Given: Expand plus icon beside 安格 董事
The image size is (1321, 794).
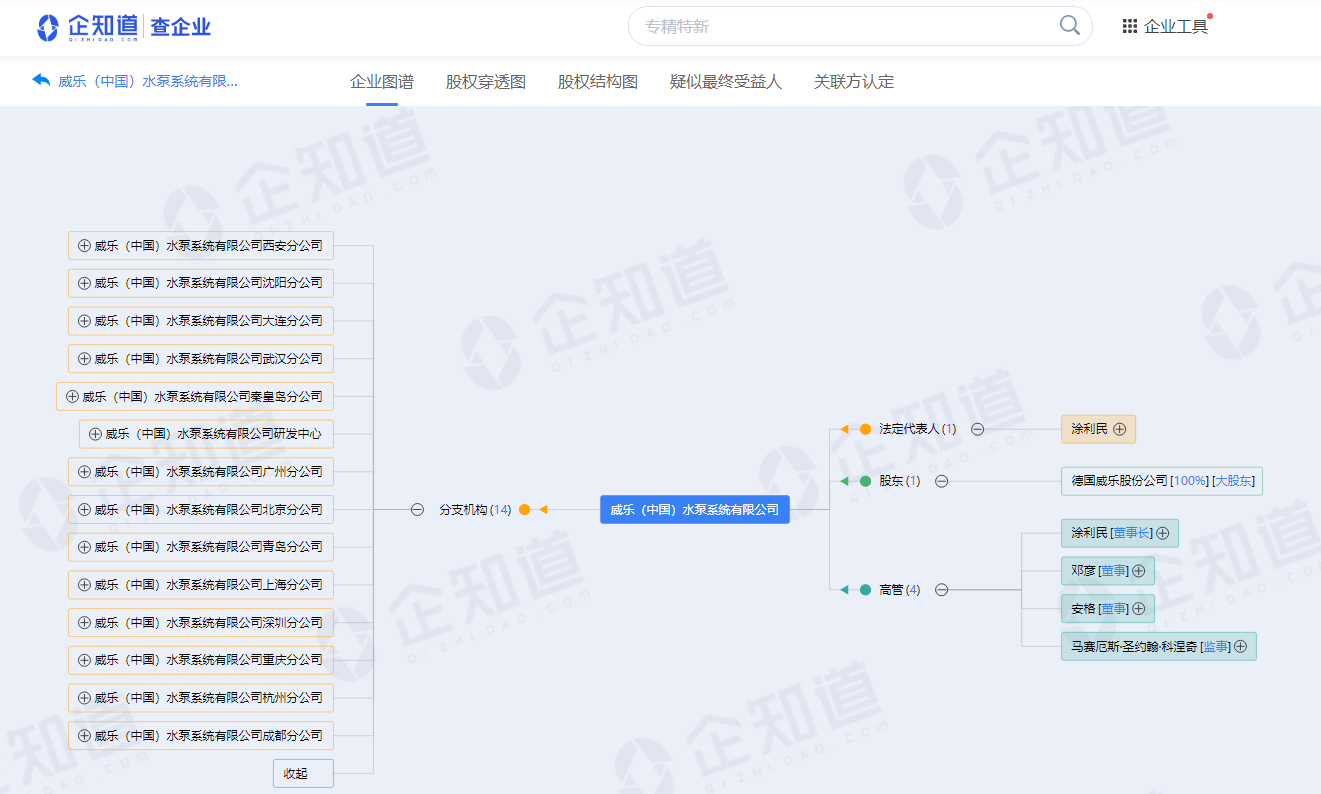Looking at the screenshot, I should pyautogui.click(x=1138, y=608).
